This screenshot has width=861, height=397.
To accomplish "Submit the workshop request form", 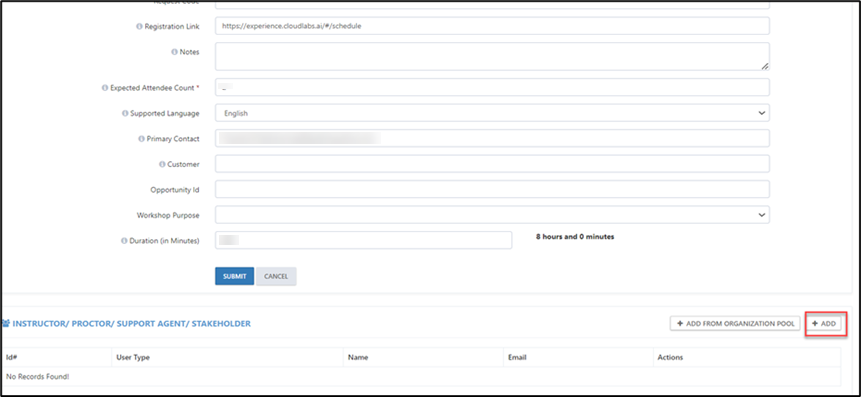I will (234, 276).
